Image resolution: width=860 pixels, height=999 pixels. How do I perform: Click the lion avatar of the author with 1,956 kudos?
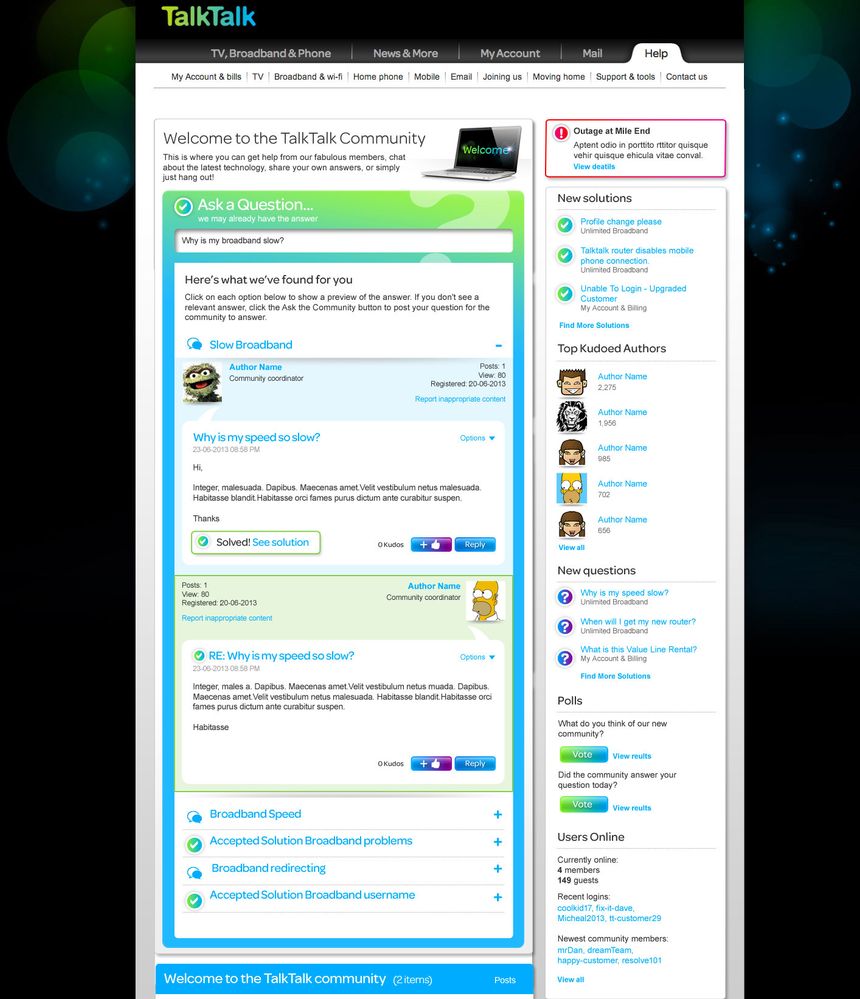pyautogui.click(x=572, y=417)
